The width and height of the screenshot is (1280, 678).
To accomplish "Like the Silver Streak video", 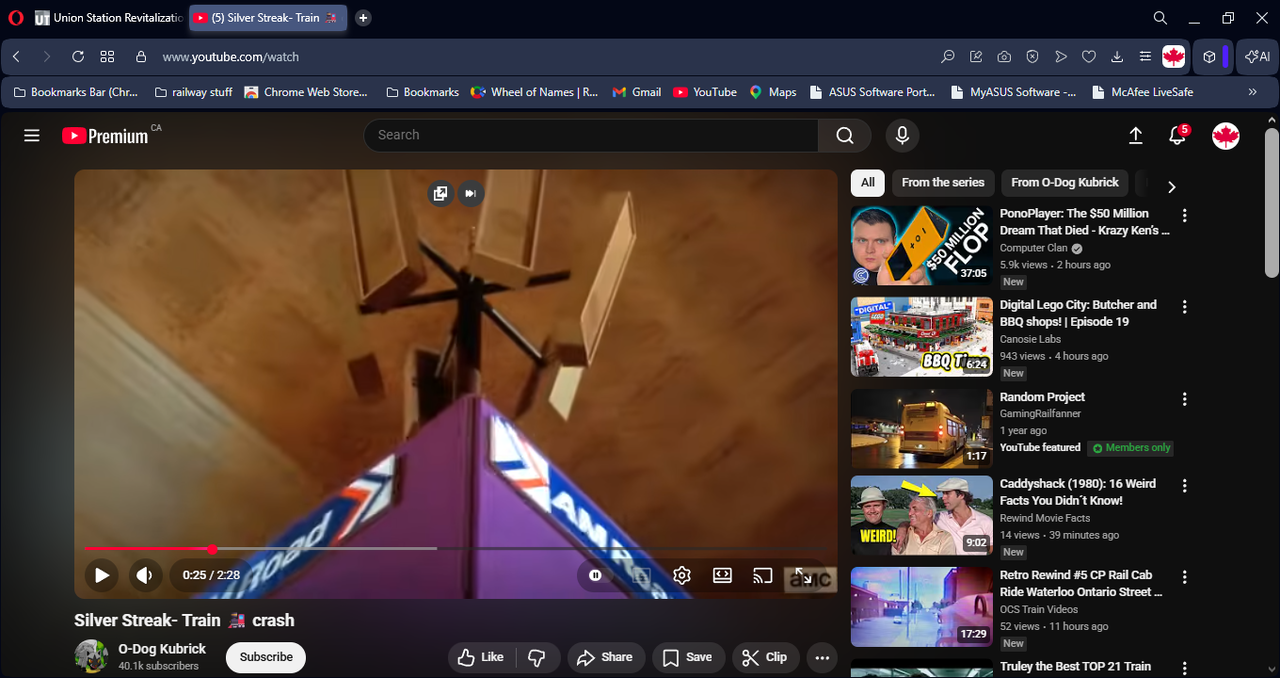I will (481, 657).
